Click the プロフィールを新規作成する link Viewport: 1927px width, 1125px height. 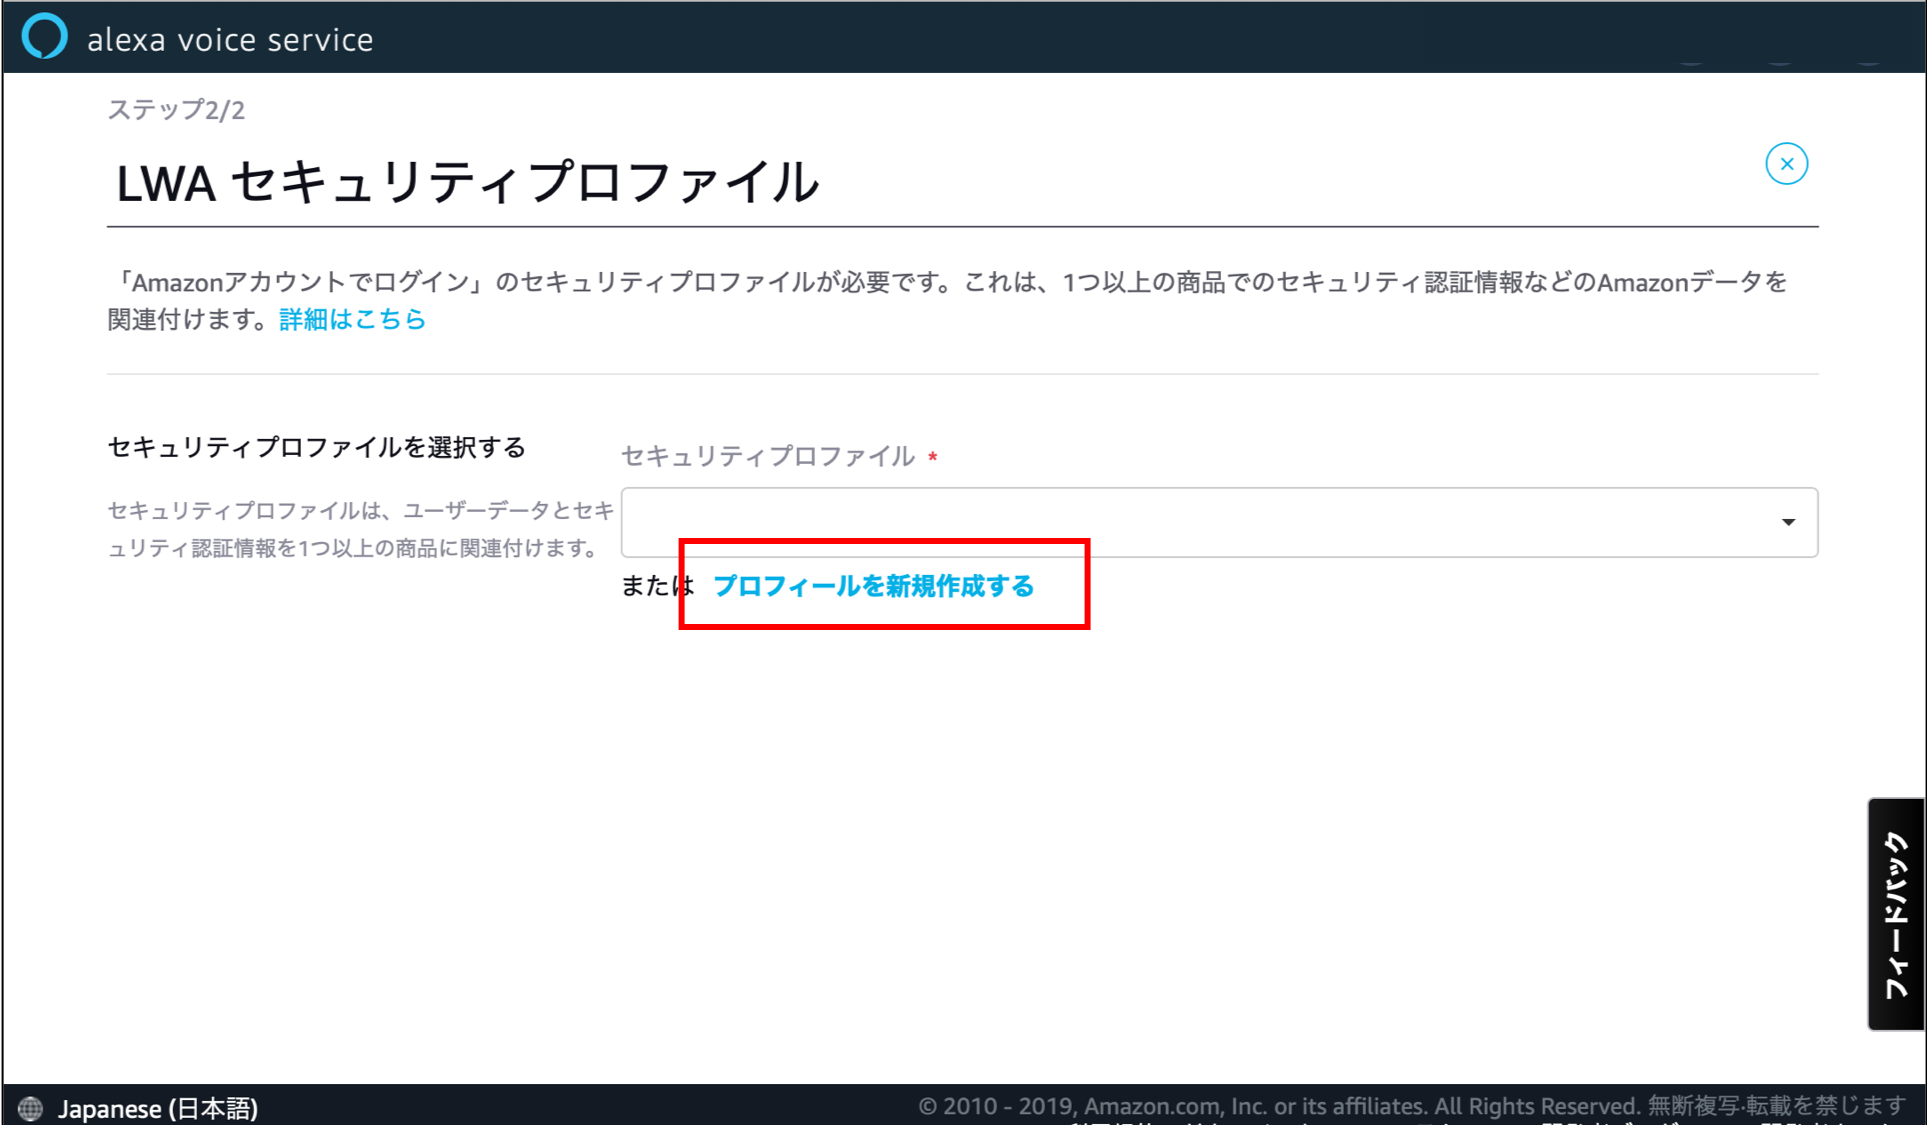873,586
